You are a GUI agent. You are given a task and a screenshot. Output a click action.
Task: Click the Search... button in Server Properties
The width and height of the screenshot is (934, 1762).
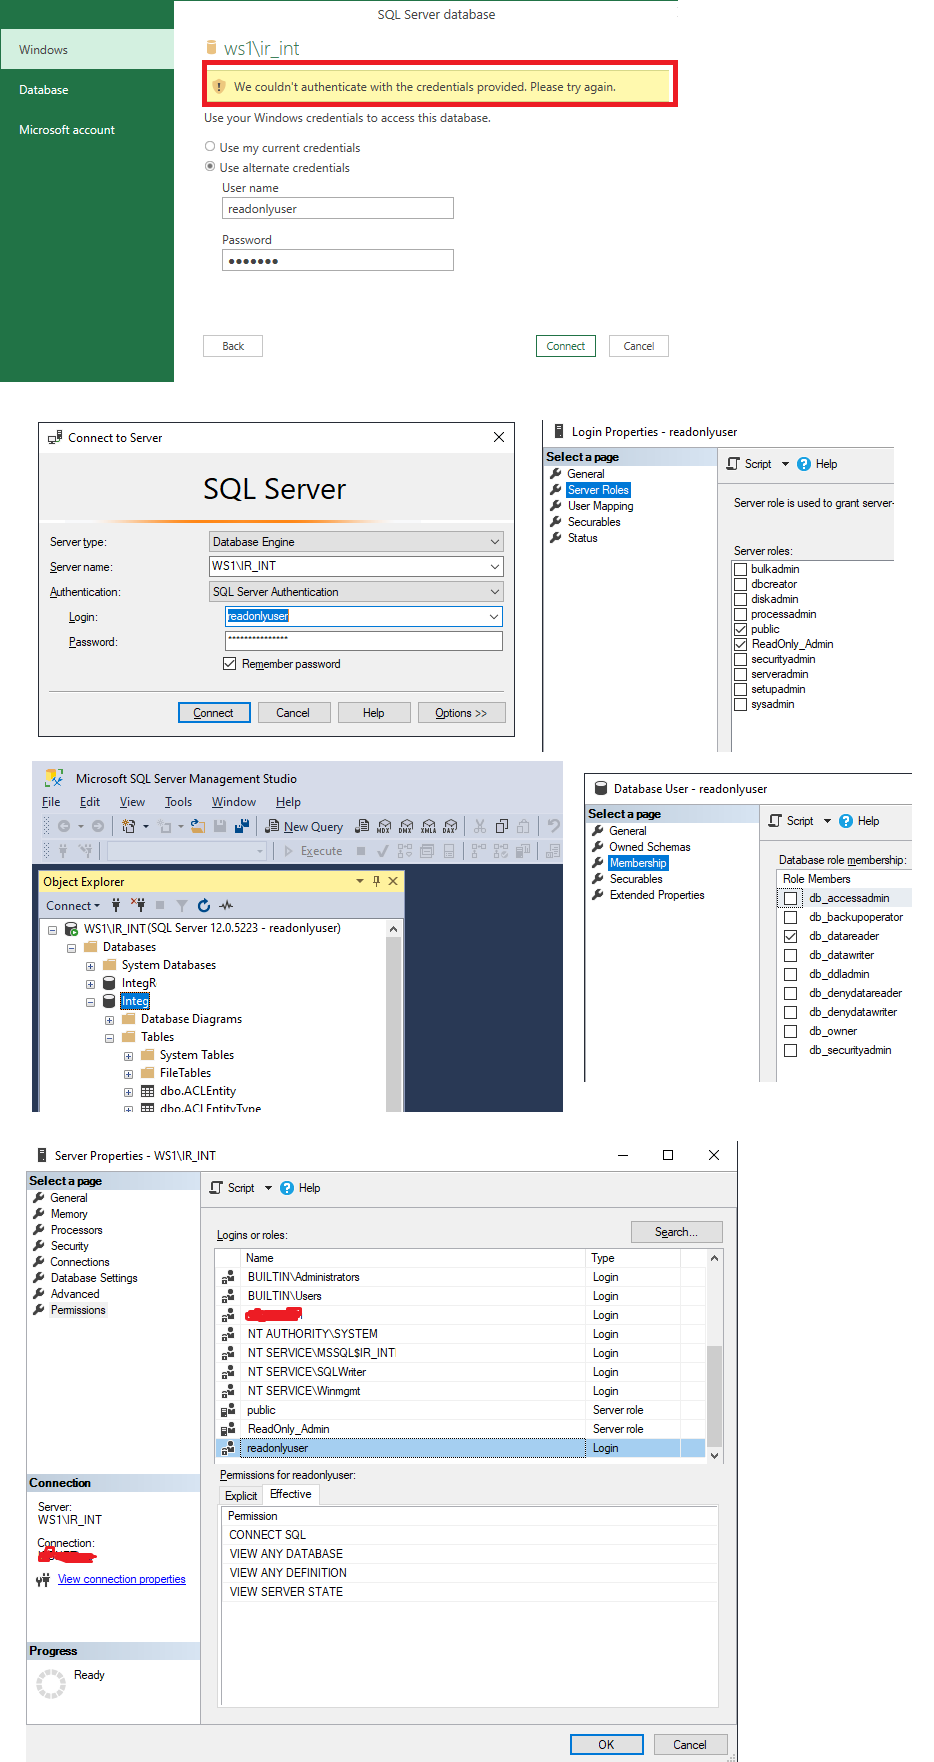[676, 1232]
